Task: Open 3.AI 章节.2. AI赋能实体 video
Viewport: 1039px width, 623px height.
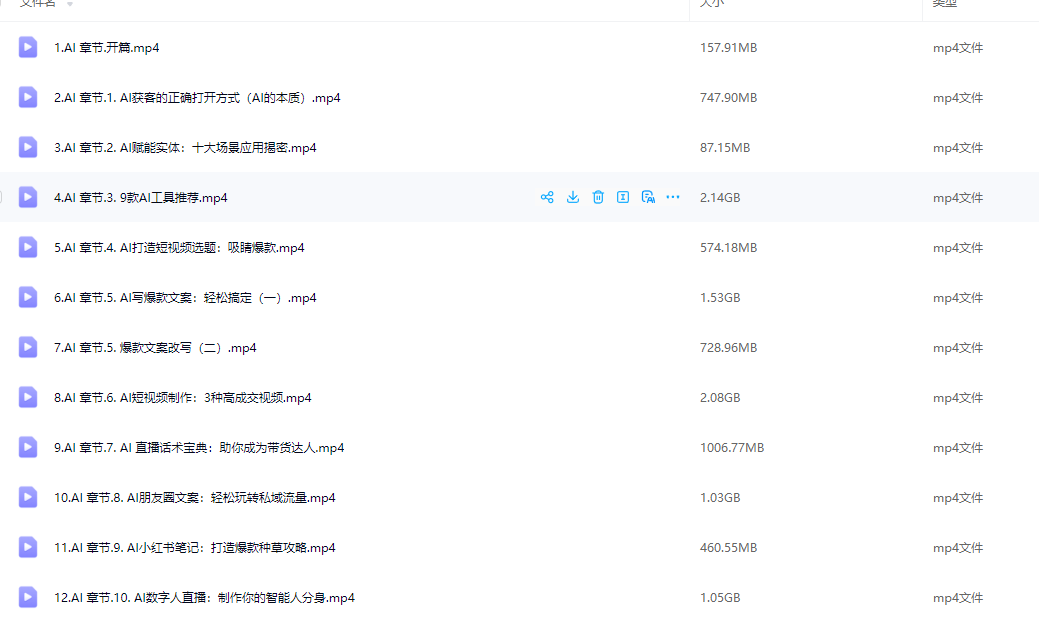Action: pyautogui.click(x=185, y=148)
